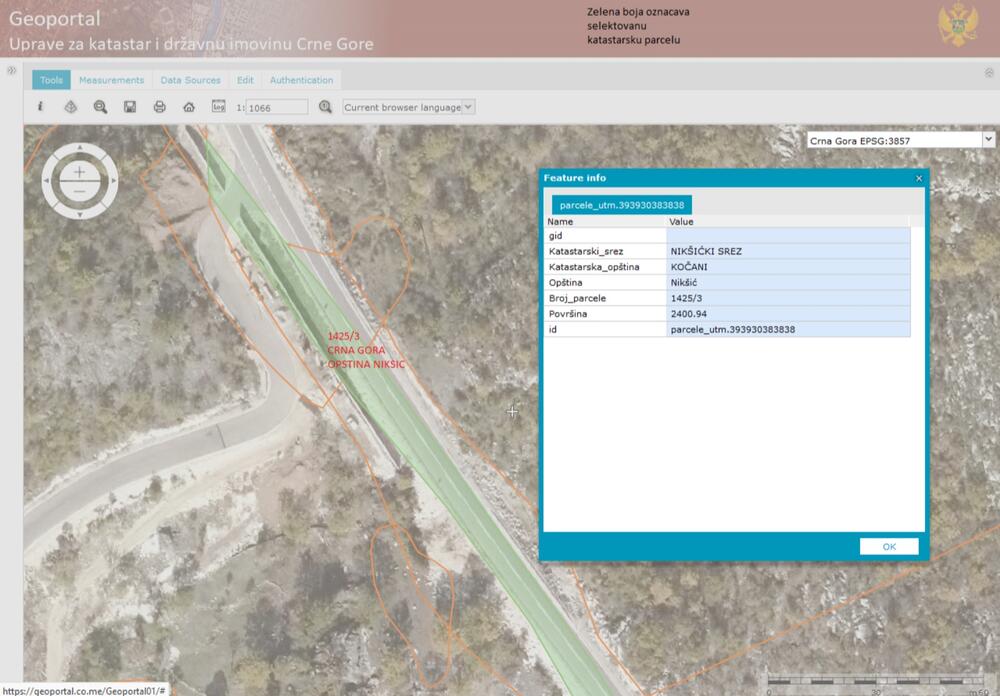Zoom out using the minus on navigation wheel

point(79,191)
